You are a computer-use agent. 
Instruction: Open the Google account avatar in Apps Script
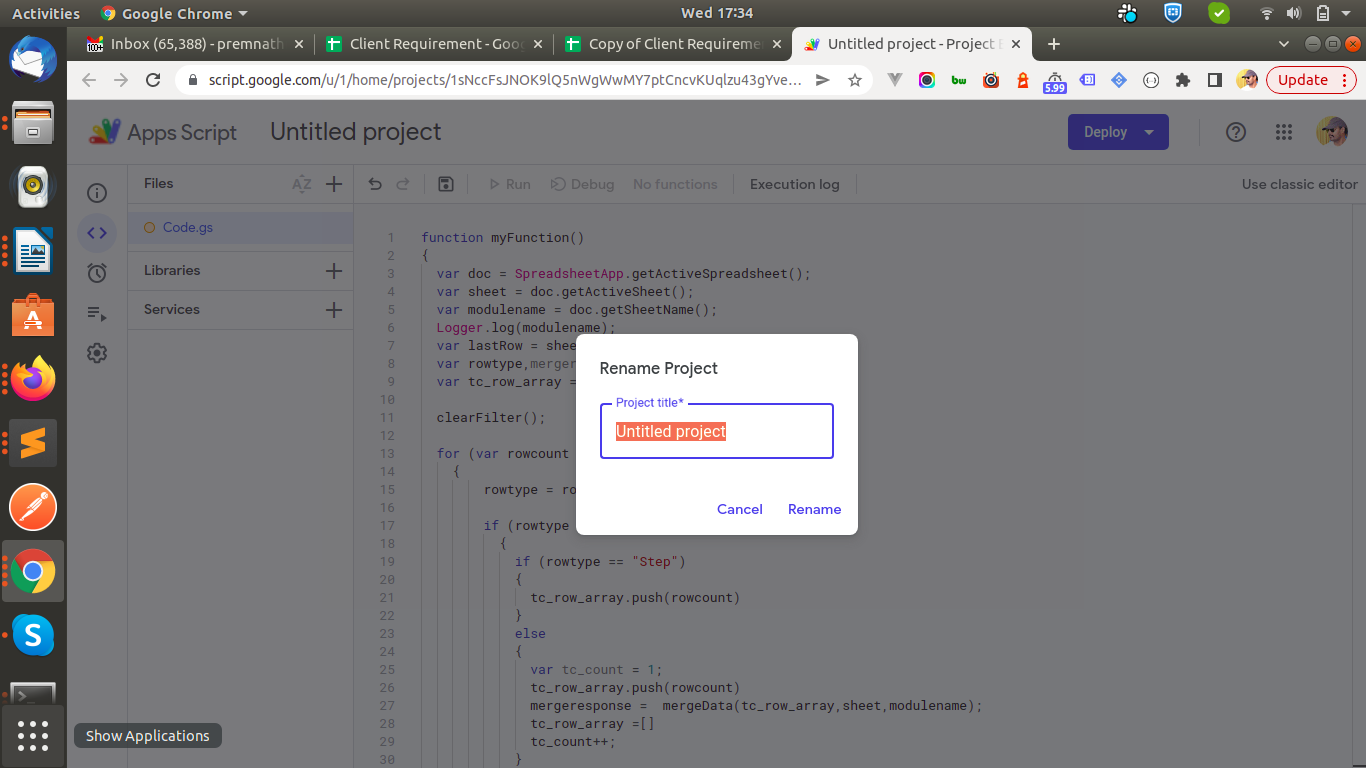click(x=1332, y=132)
